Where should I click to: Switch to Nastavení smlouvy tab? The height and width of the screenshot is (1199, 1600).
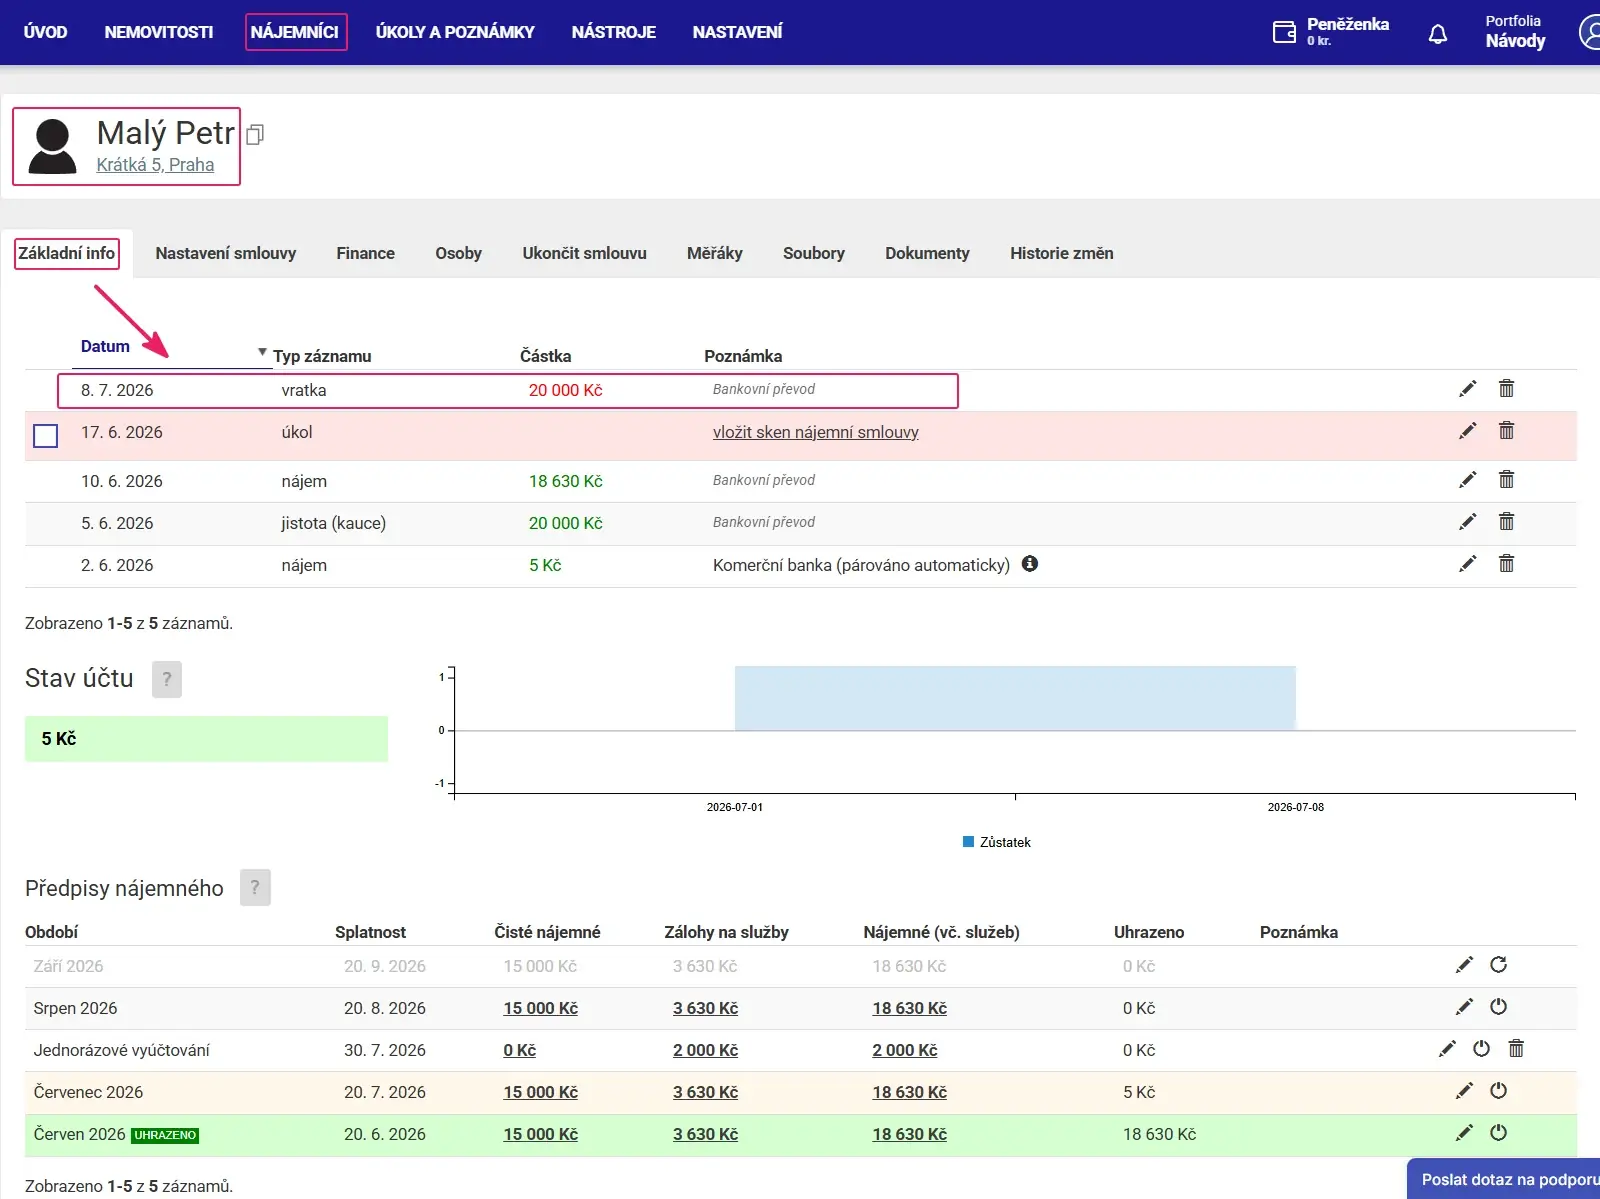tap(226, 253)
